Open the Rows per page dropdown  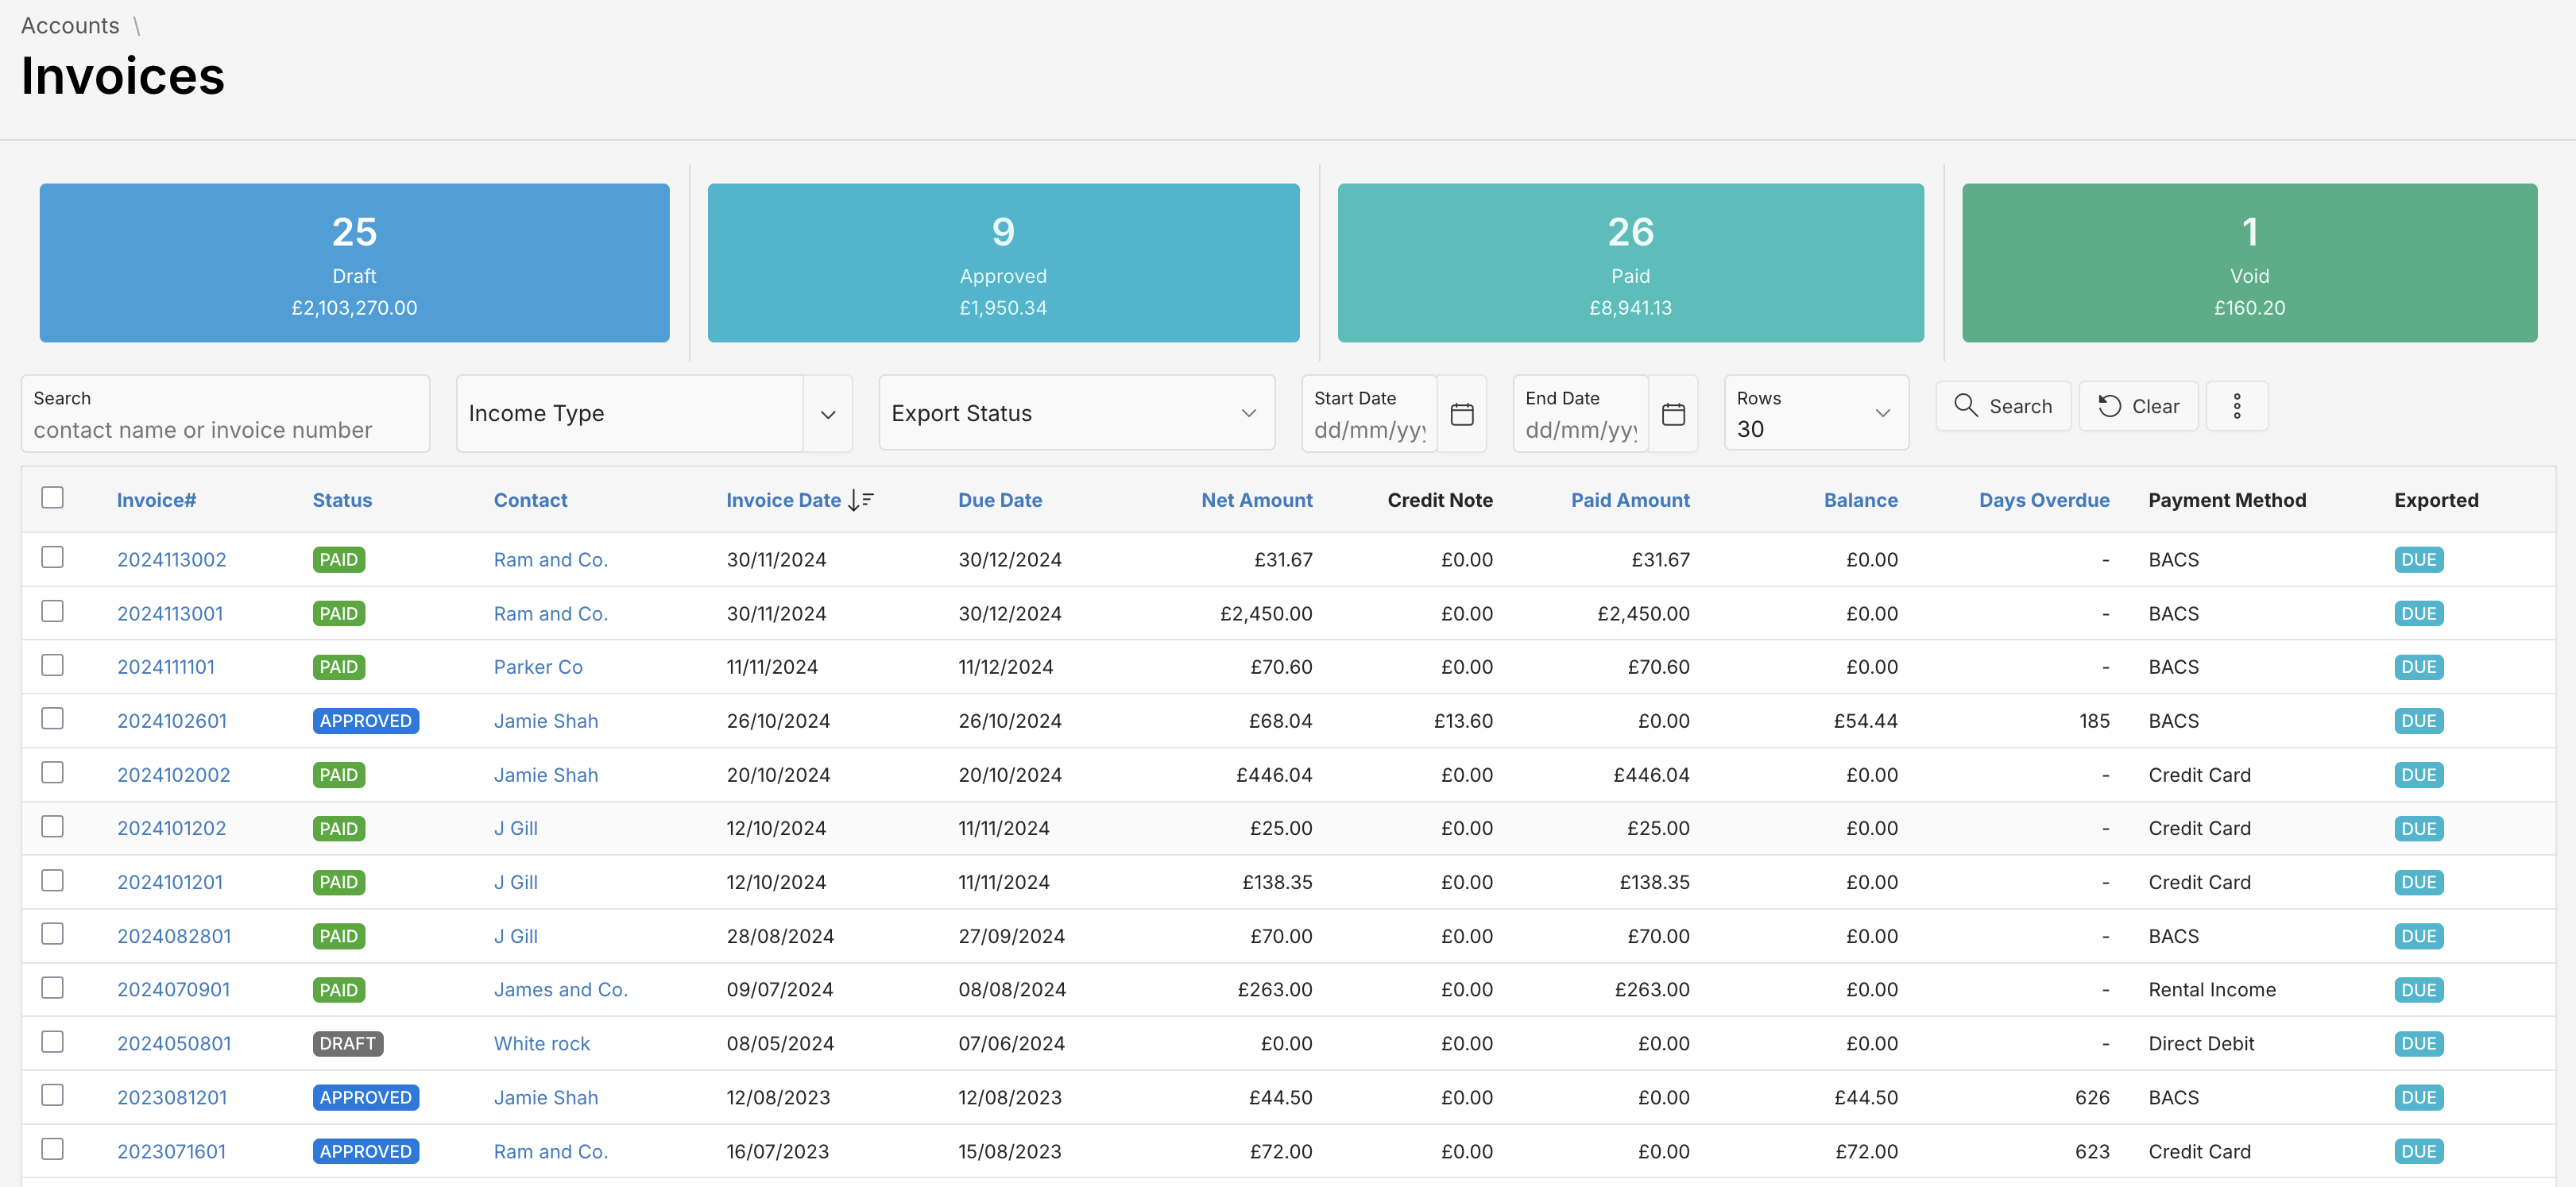click(x=1816, y=414)
